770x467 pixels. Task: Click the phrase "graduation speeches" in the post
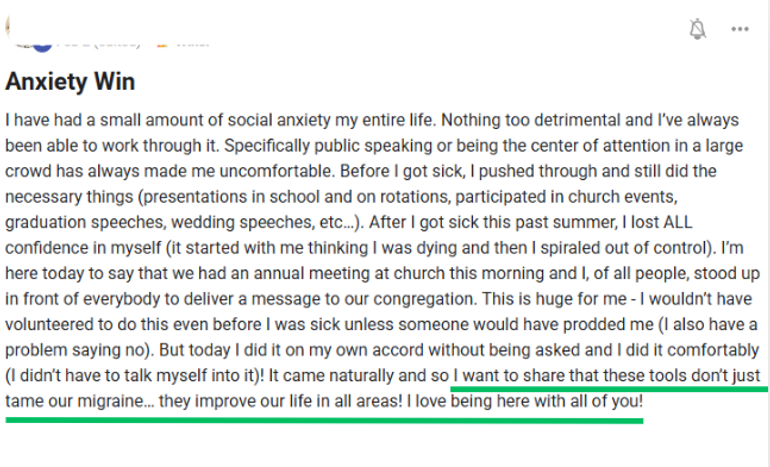pos(85,222)
